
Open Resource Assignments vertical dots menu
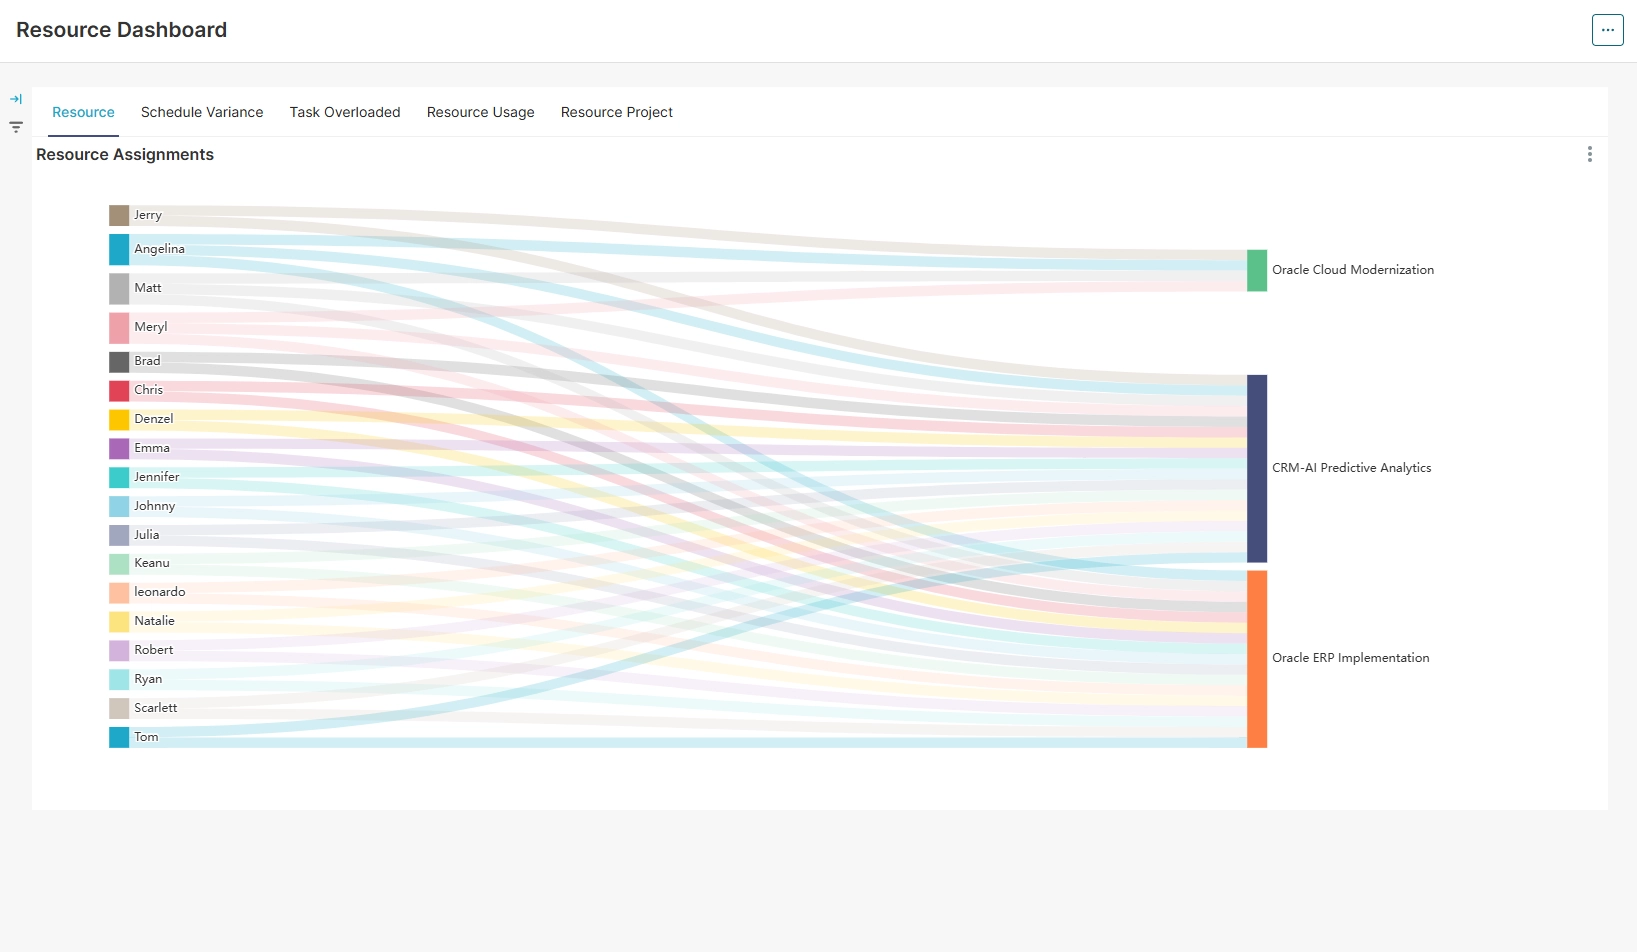coord(1589,154)
